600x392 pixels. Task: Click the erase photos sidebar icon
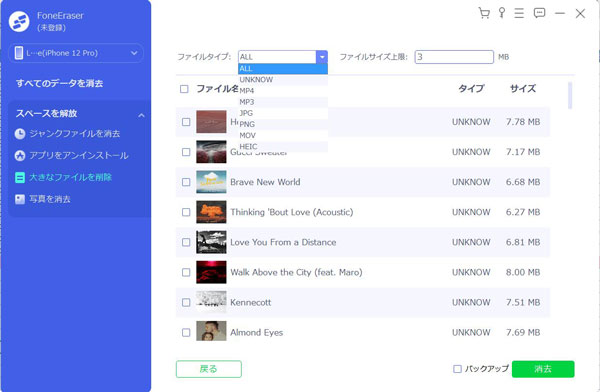[x=20, y=199]
